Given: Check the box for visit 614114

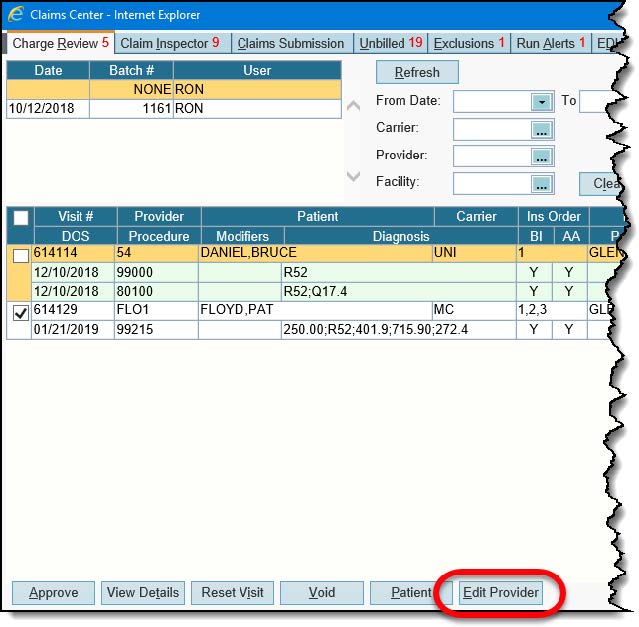Looking at the screenshot, I should tap(20, 257).
